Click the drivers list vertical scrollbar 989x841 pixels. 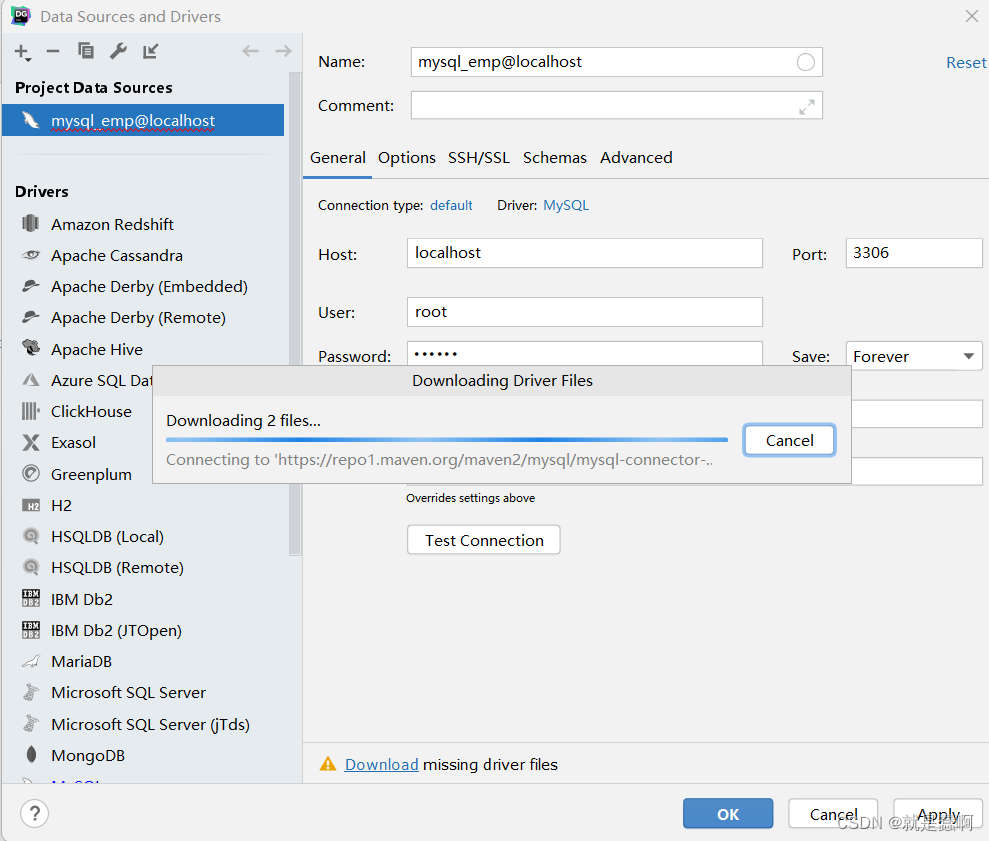point(295,314)
